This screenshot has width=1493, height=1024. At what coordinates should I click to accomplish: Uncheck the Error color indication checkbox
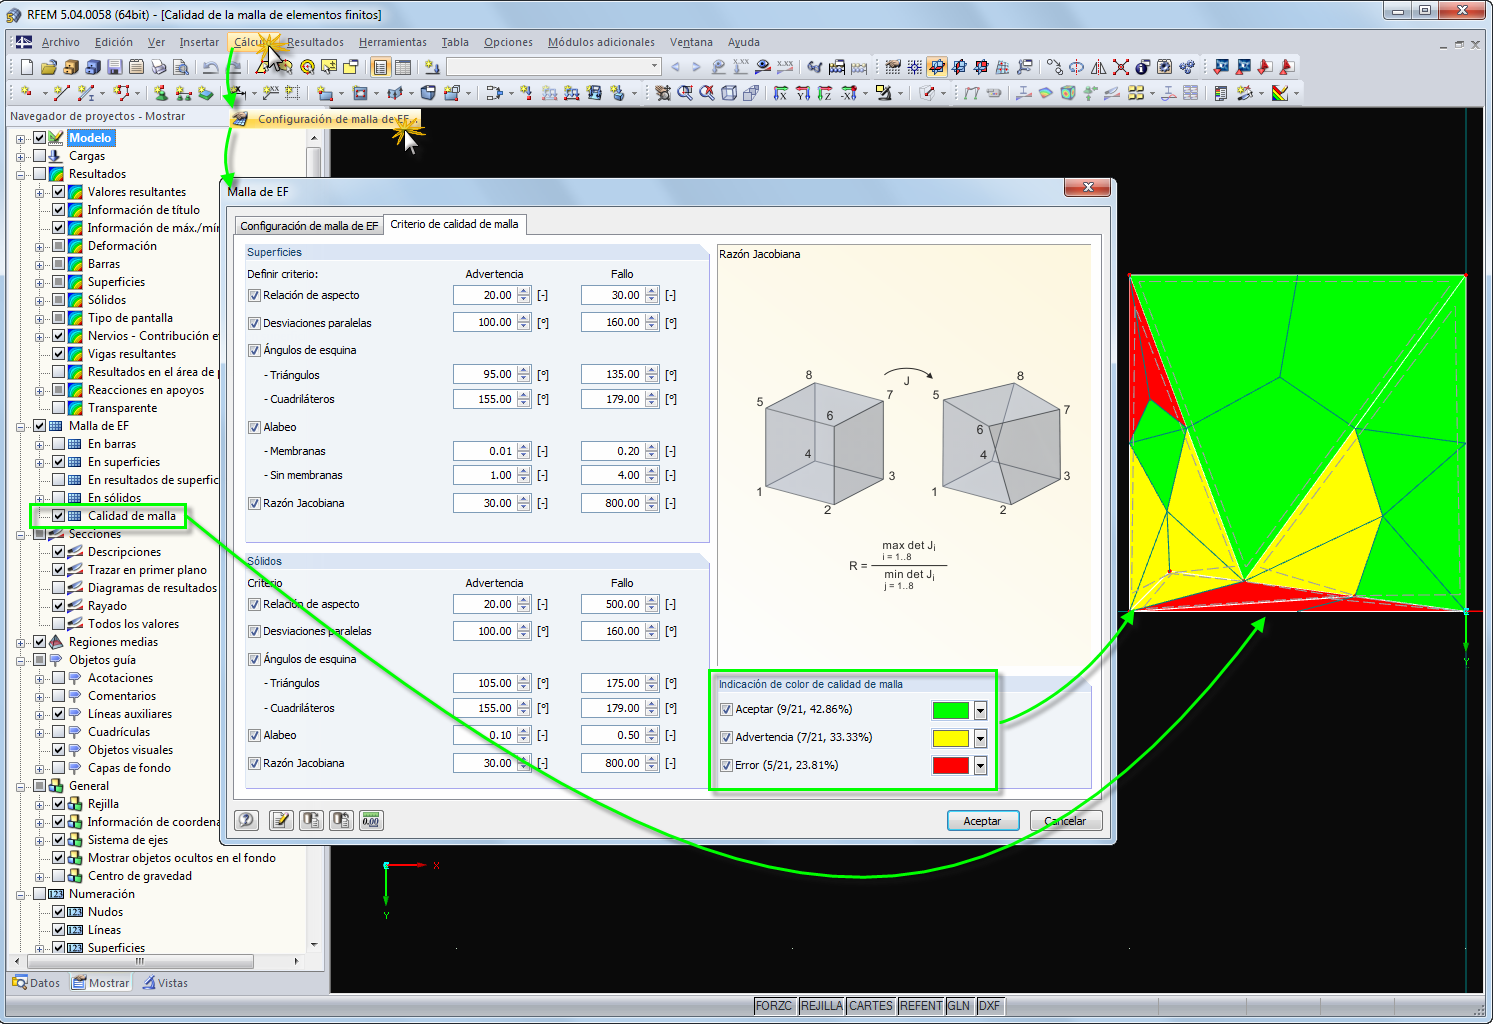[x=726, y=765]
